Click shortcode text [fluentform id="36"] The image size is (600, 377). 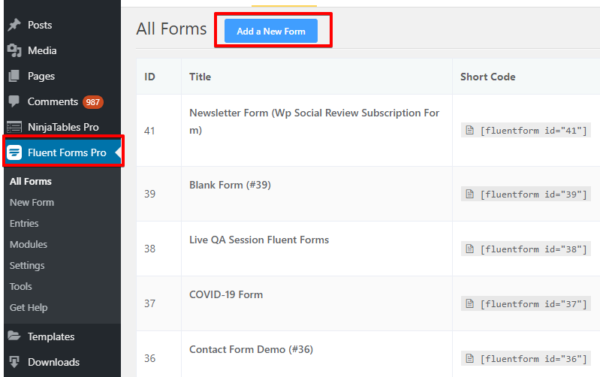[x=533, y=359]
